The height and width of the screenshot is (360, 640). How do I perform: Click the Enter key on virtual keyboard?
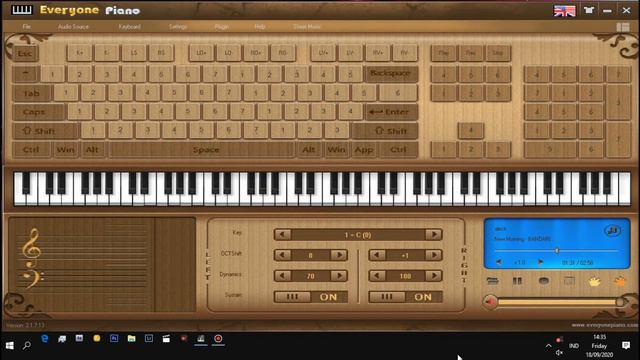tap(392, 112)
